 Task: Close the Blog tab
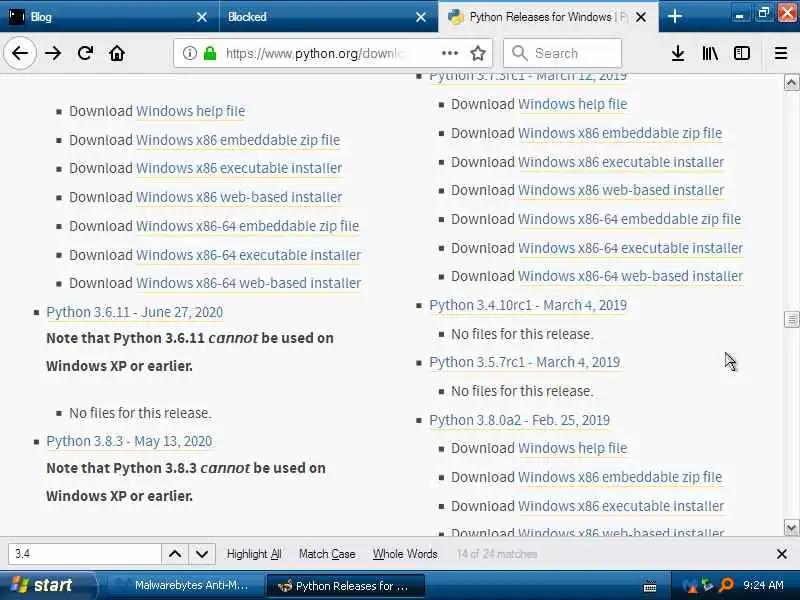(x=202, y=17)
